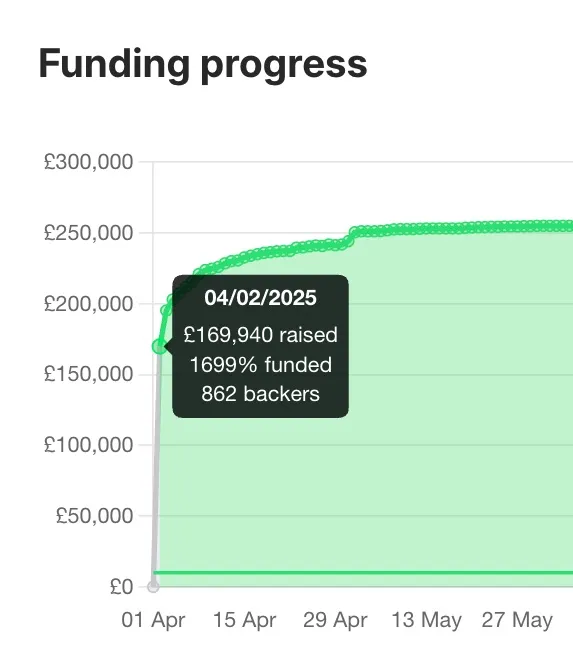573x662 pixels.
Task: Click the 01 Apr axis label
Action: point(153,620)
